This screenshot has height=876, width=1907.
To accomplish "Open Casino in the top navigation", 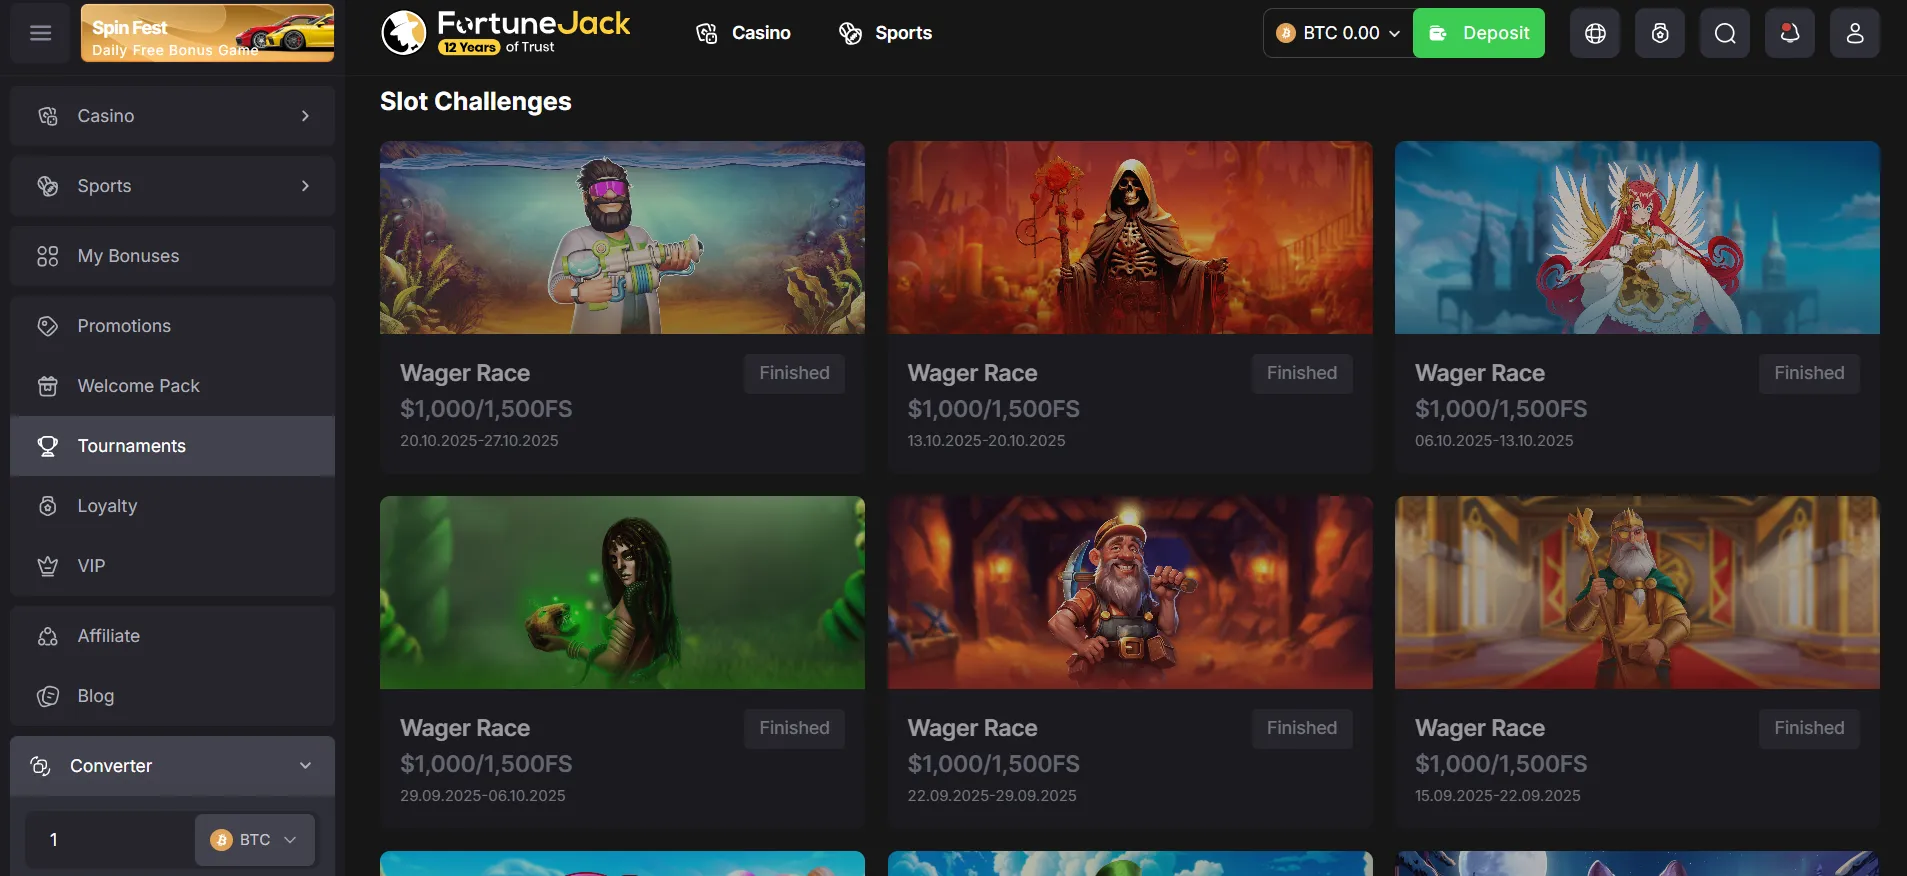I will click(x=743, y=33).
